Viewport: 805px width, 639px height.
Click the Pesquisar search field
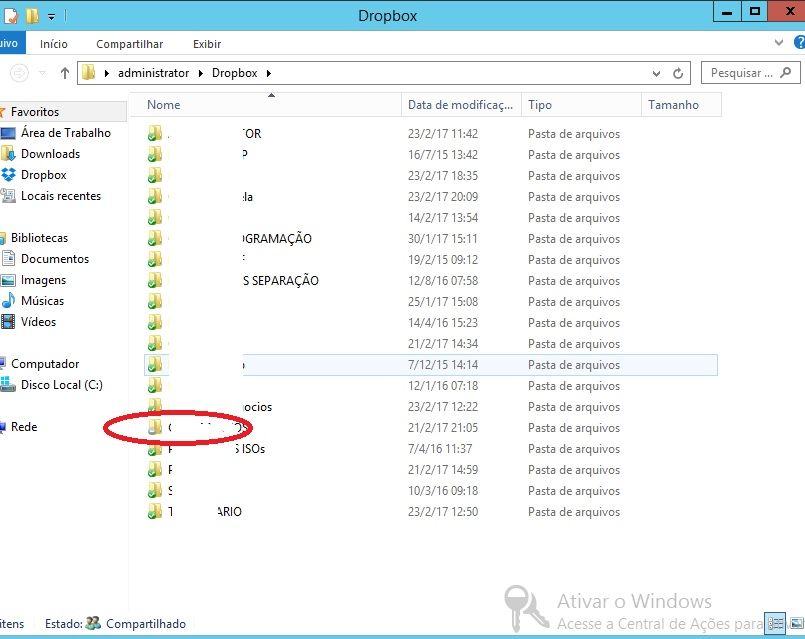click(740, 73)
